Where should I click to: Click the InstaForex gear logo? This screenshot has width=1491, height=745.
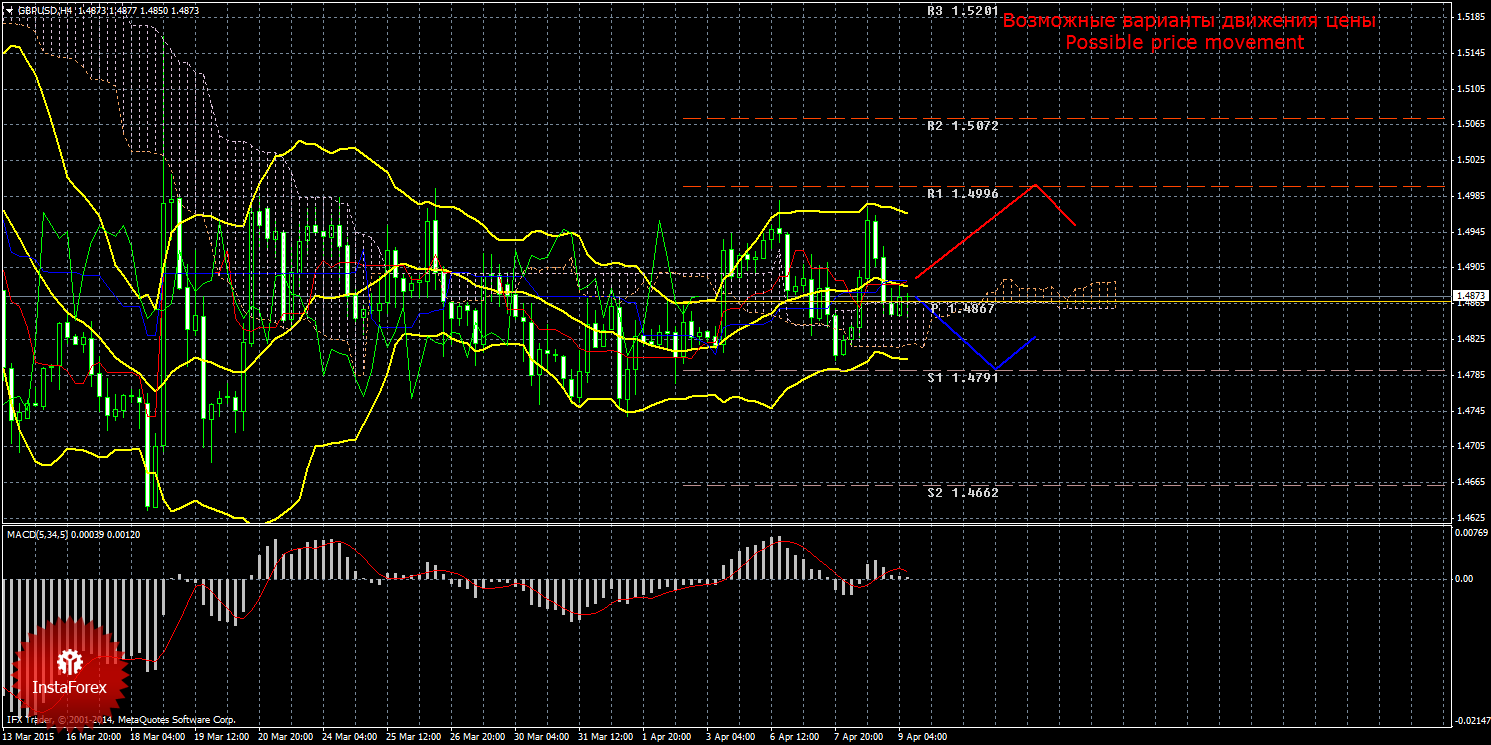[69, 661]
